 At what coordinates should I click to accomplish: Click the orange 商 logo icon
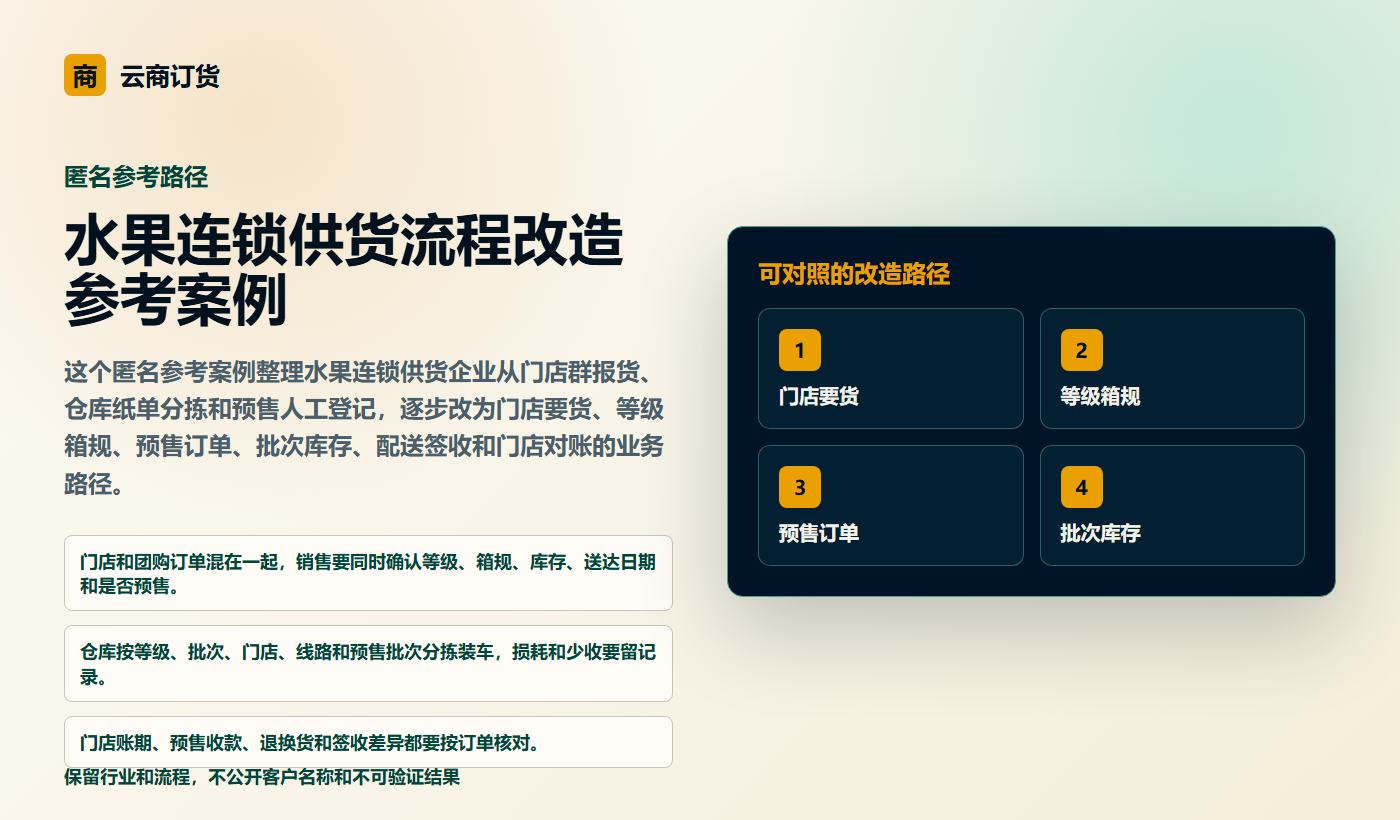85,75
